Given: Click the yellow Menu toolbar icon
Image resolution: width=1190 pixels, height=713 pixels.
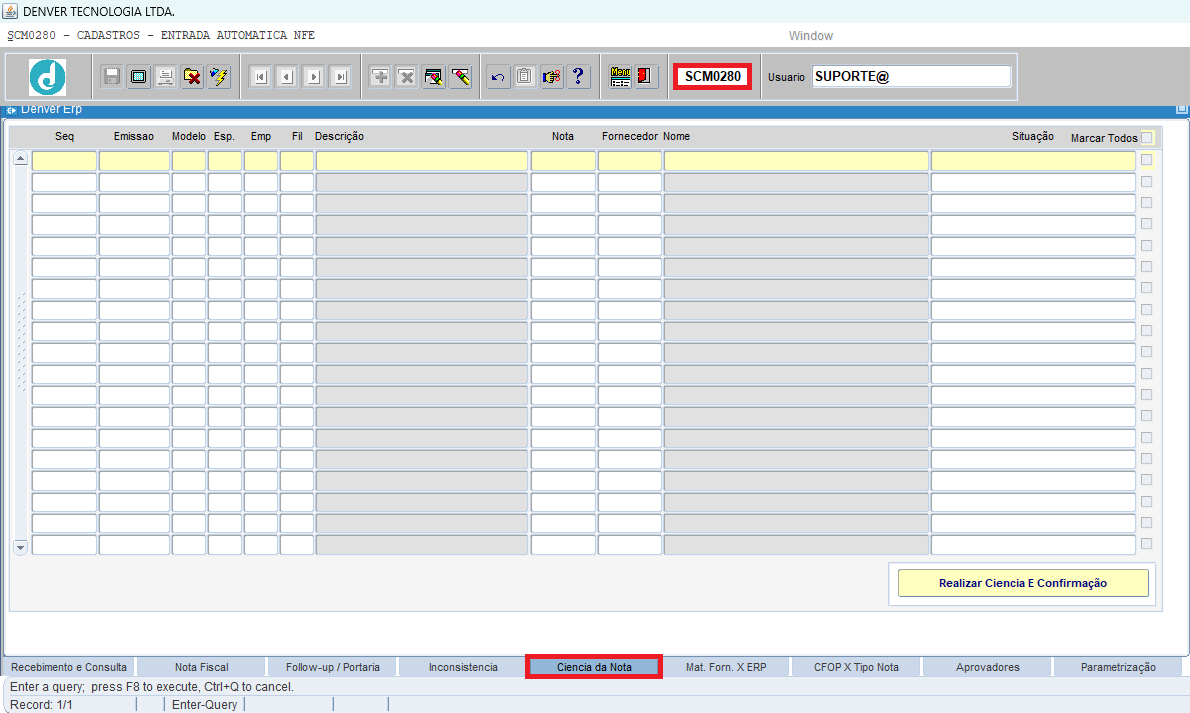Looking at the screenshot, I should click(620, 77).
